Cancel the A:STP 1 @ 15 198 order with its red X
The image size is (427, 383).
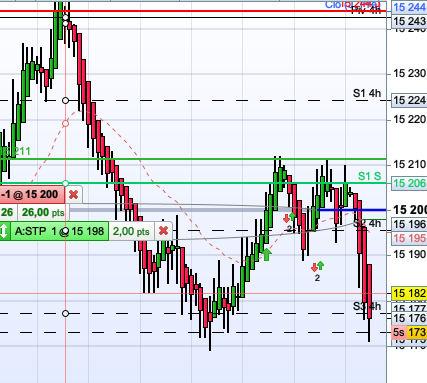(163, 231)
